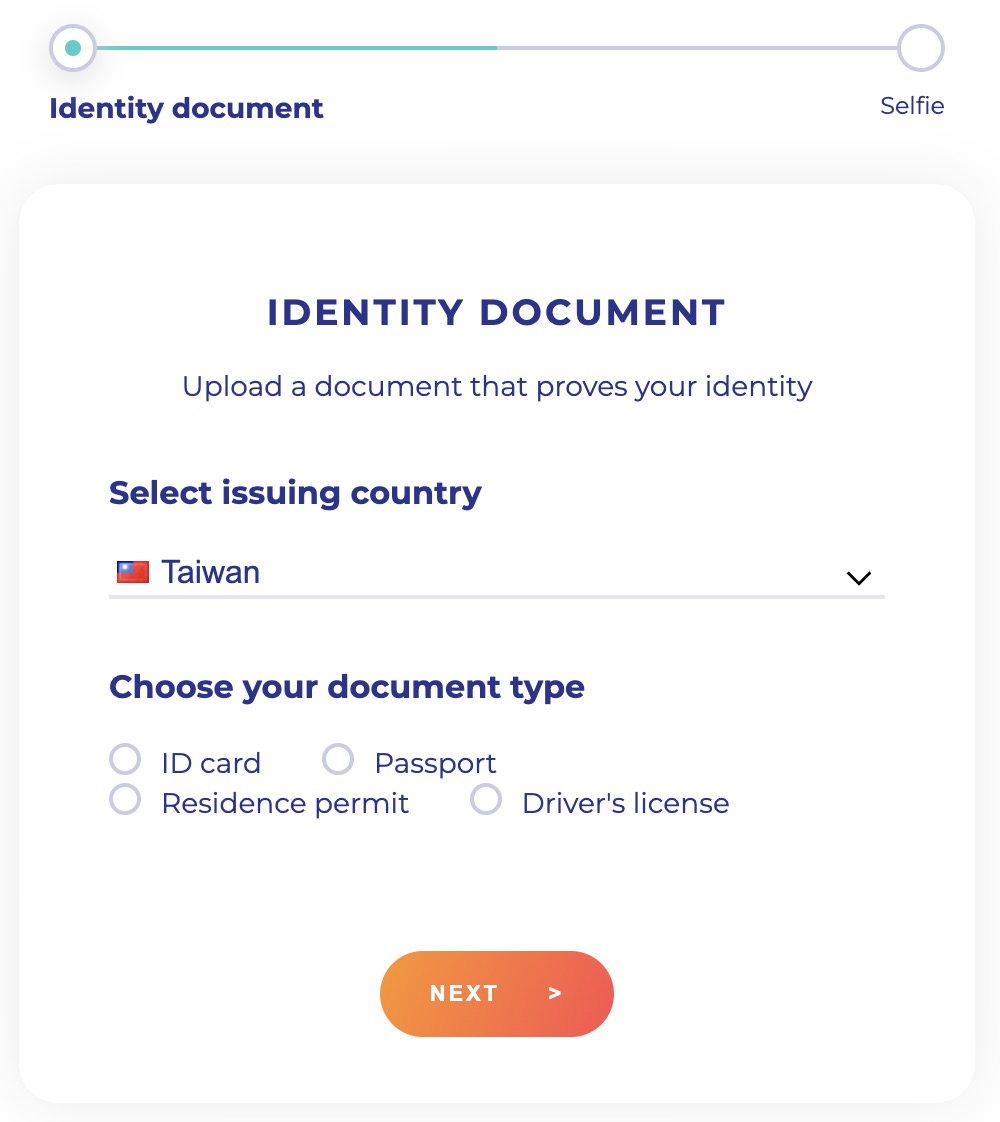Select the Passport radio button
Screen dimensions: 1000x1122
coord(338,759)
